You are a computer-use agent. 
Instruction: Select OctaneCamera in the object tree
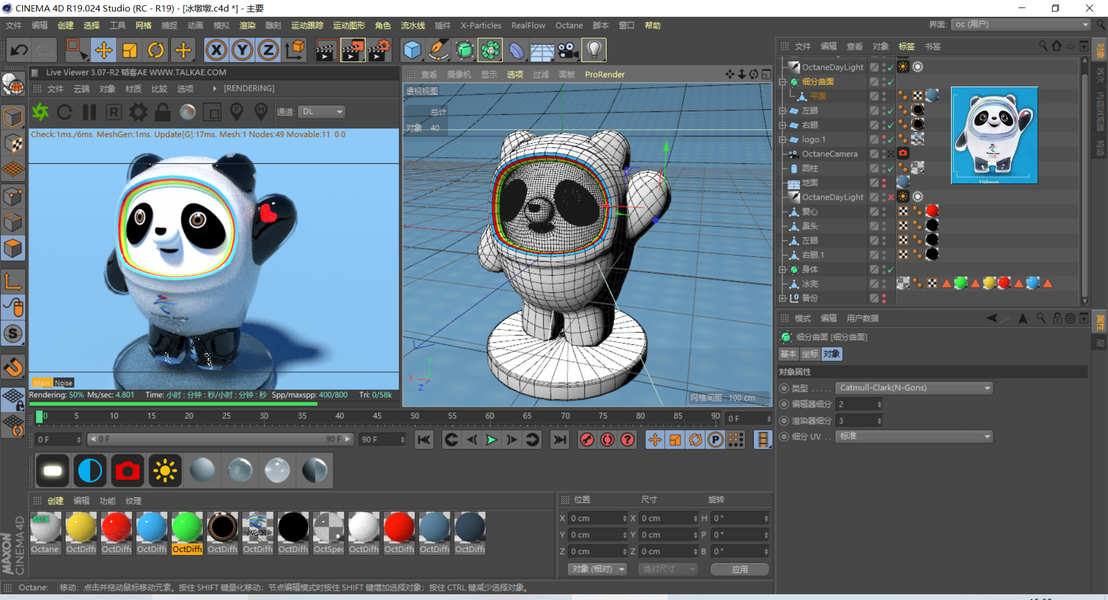click(830, 154)
